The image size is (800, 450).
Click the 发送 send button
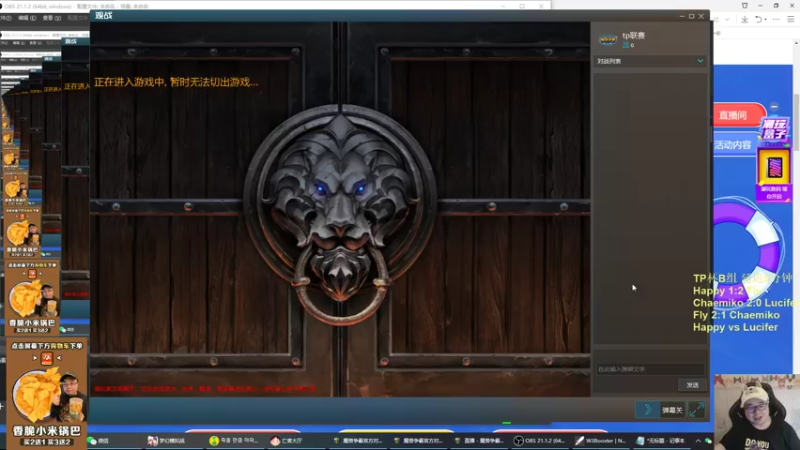[692, 385]
